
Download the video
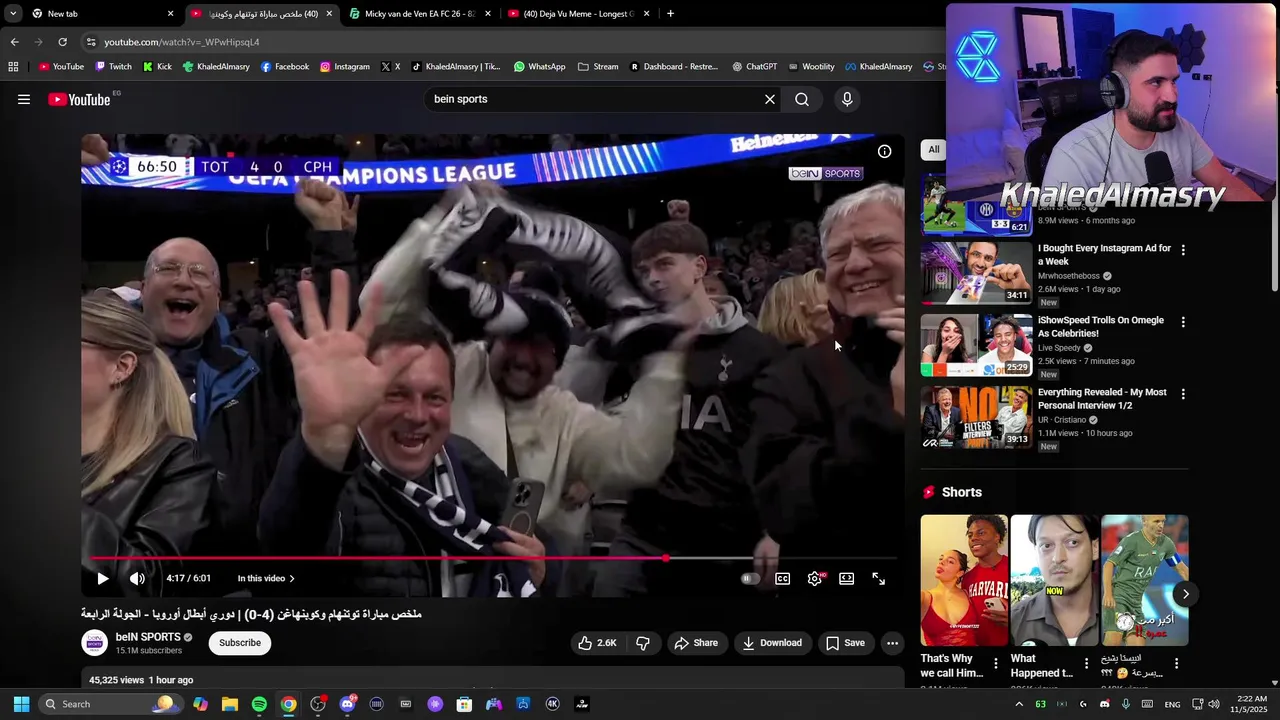click(x=772, y=643)
